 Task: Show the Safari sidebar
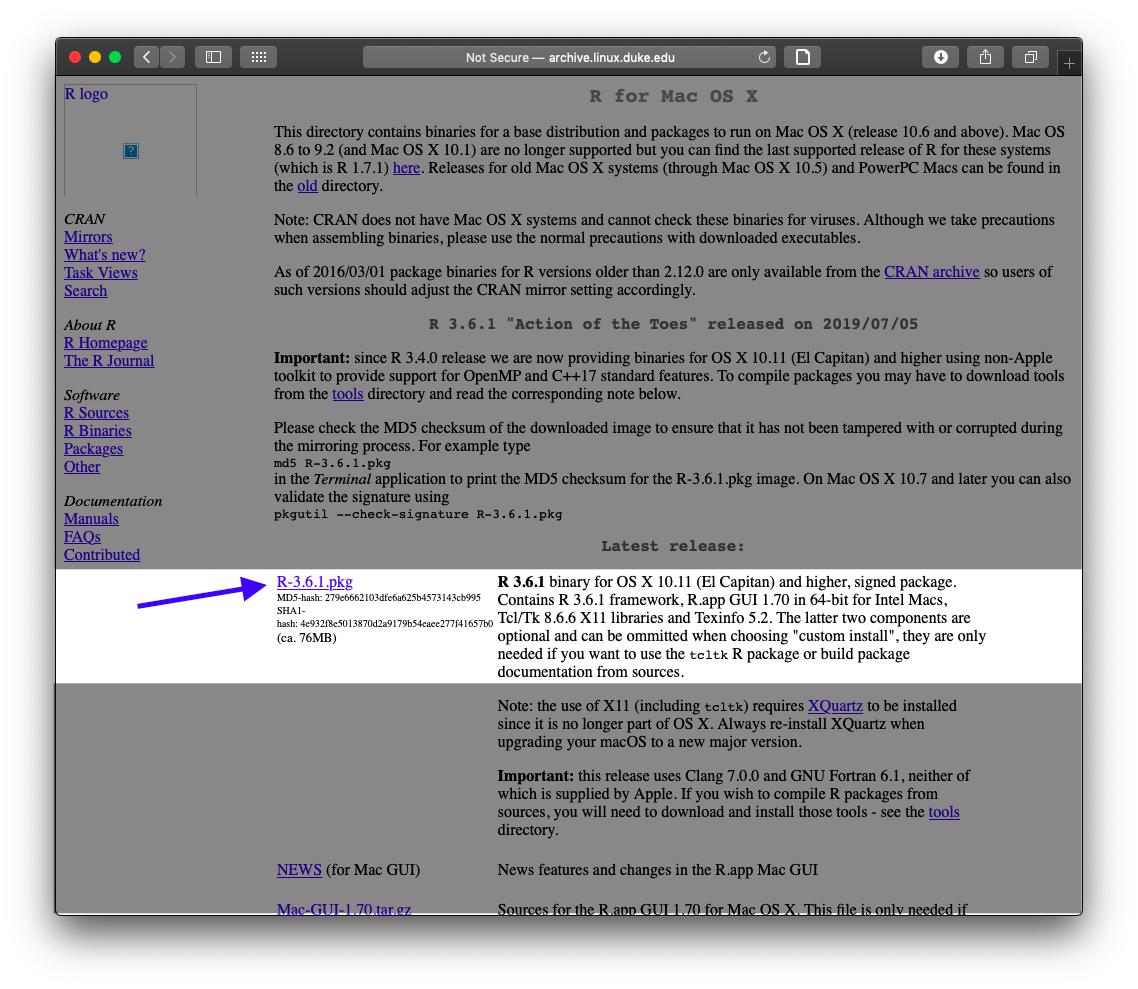213,57
